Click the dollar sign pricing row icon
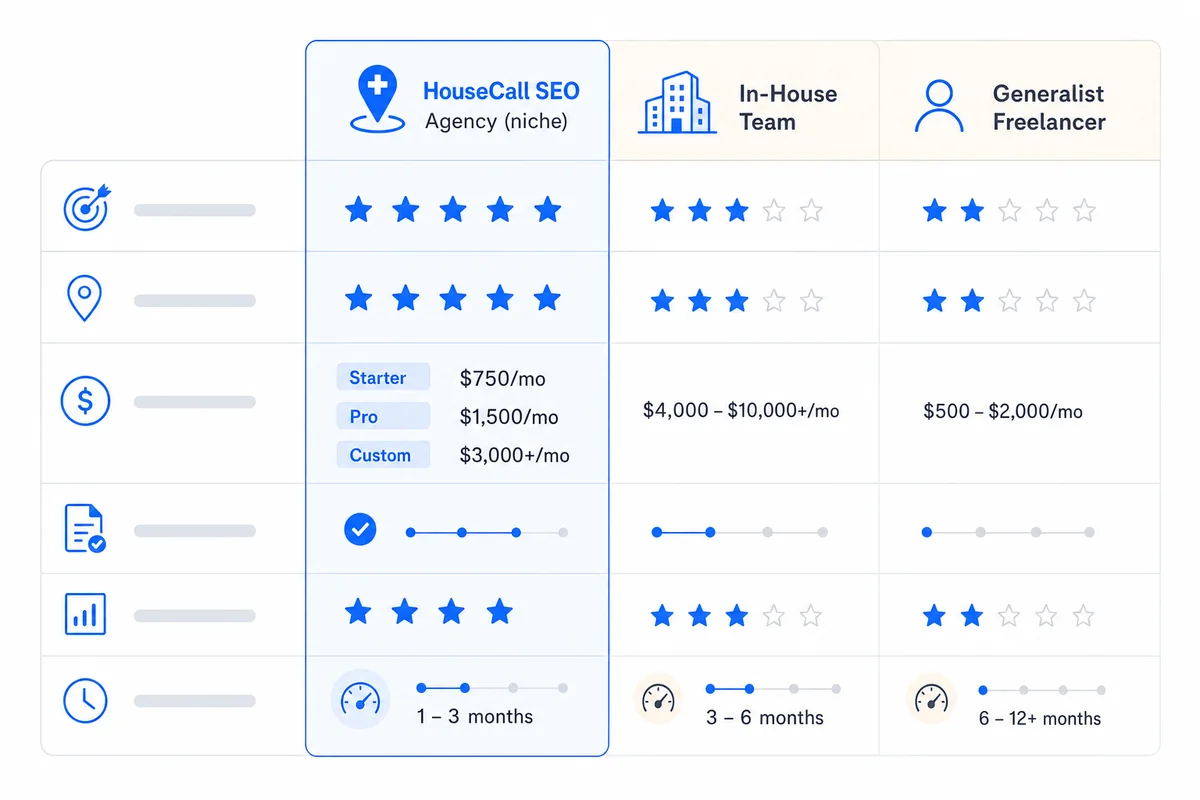 pos(85,401)
